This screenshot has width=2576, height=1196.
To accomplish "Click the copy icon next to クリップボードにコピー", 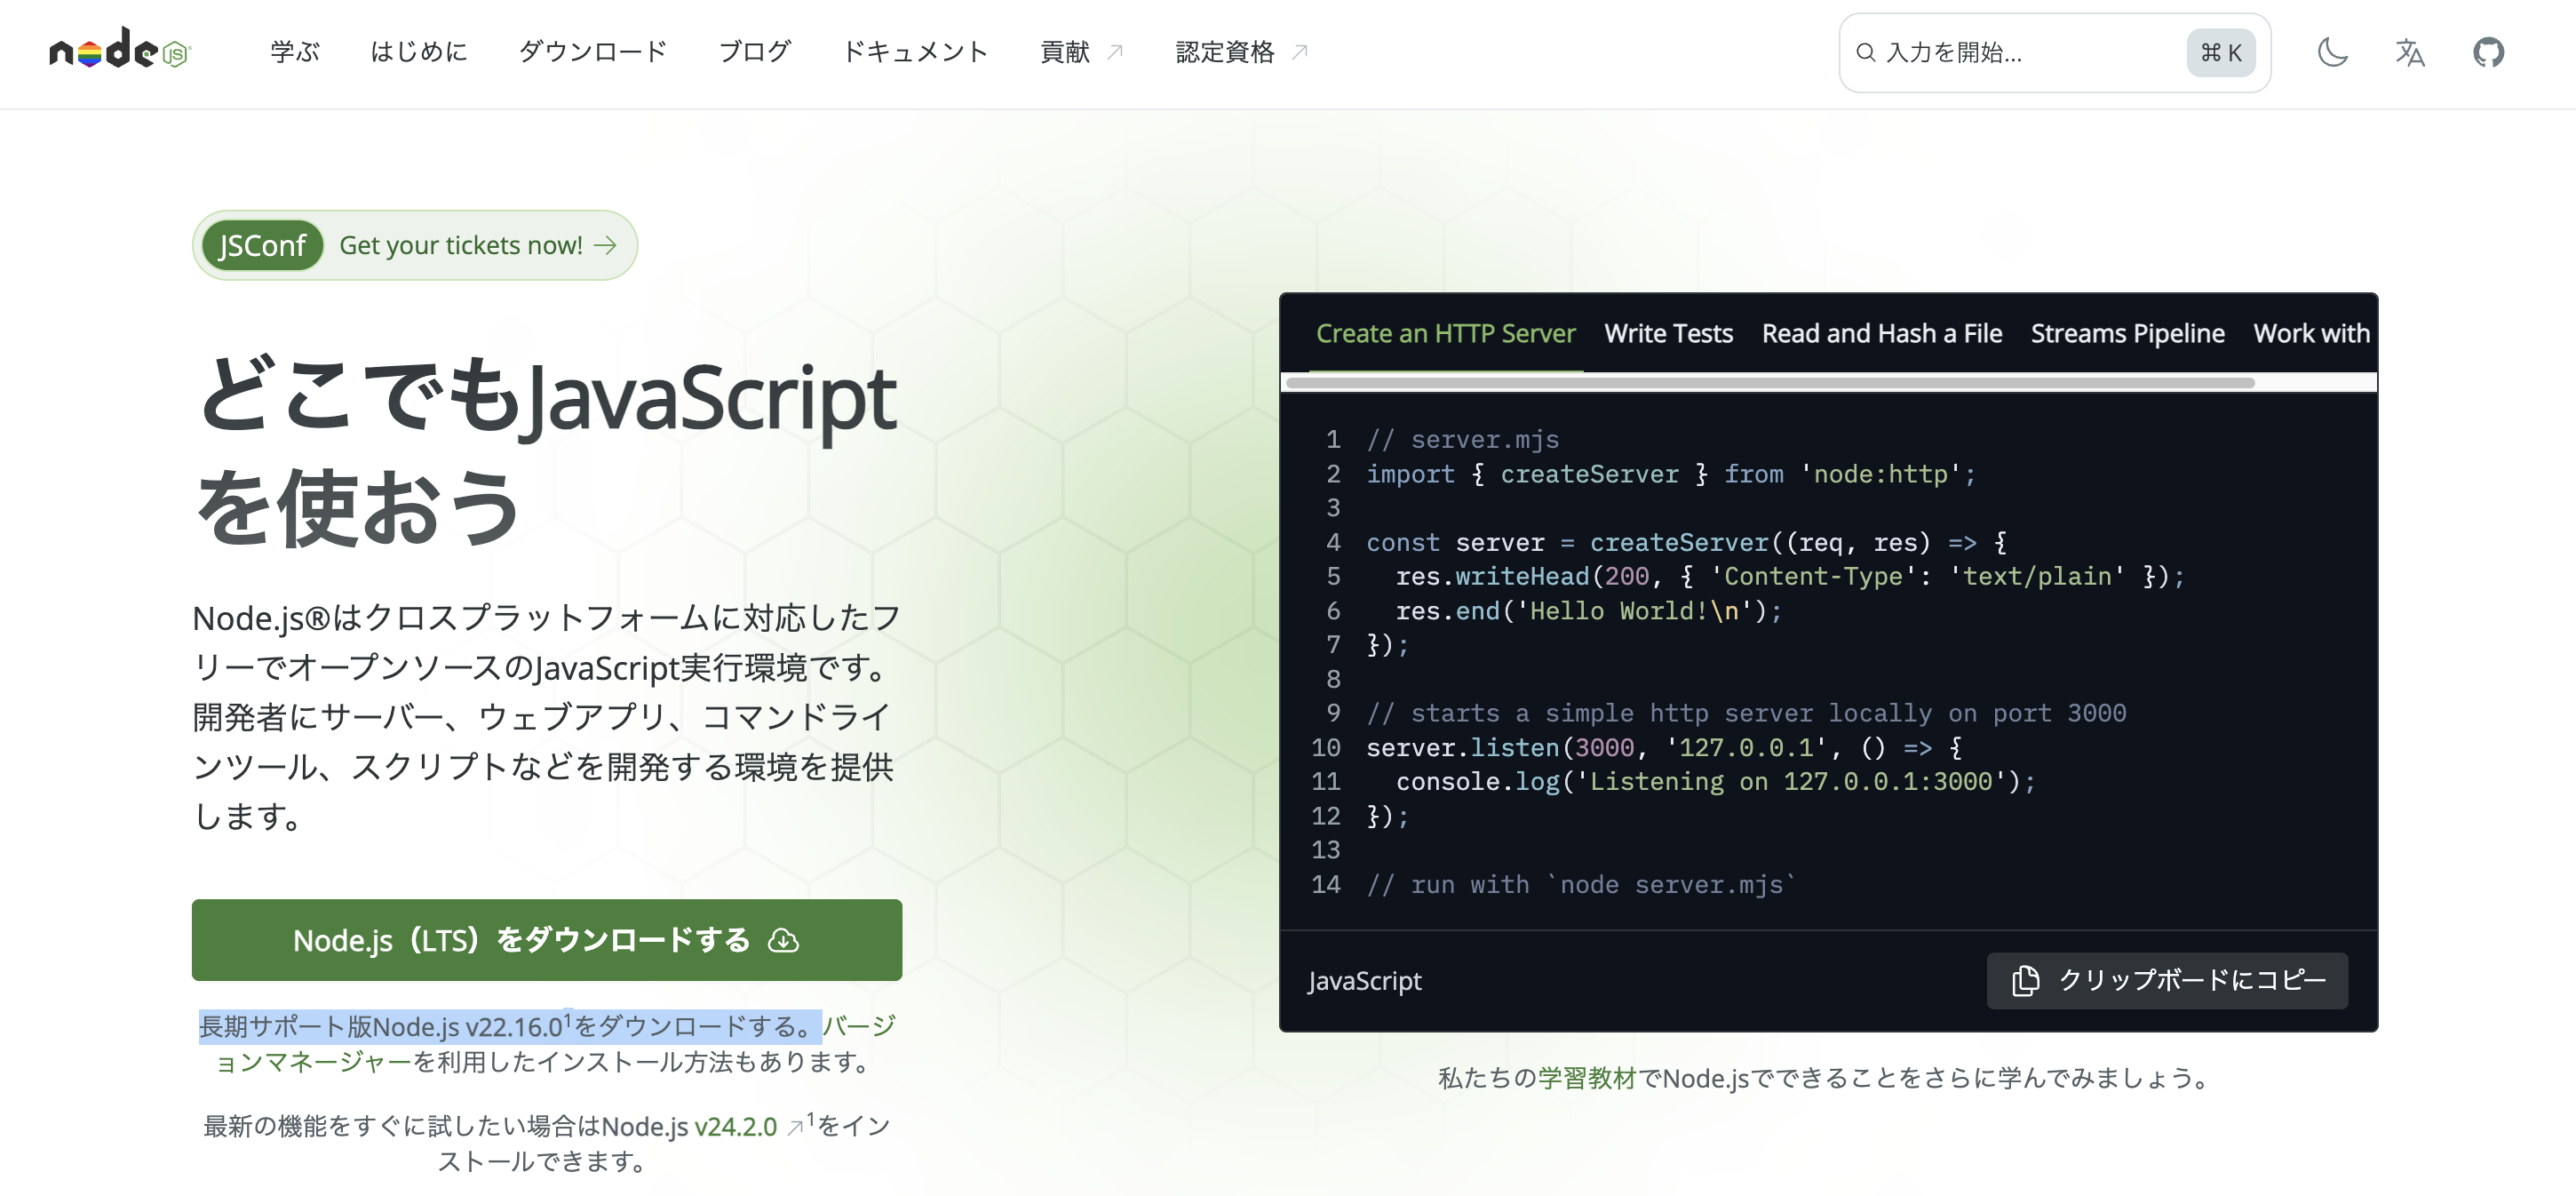I will [x=2026, y=981].
